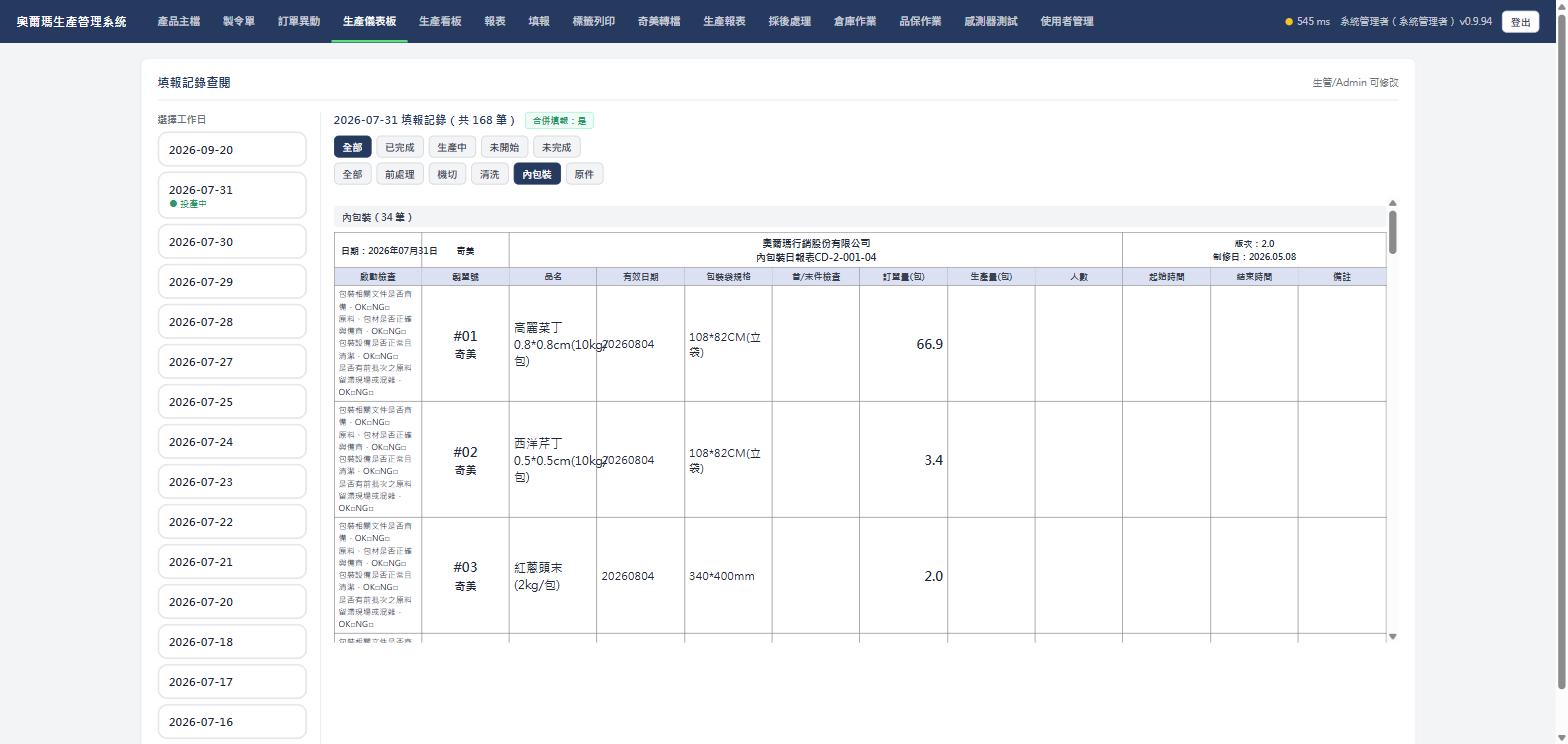Click the order quantity 66.9

point(929,344)
